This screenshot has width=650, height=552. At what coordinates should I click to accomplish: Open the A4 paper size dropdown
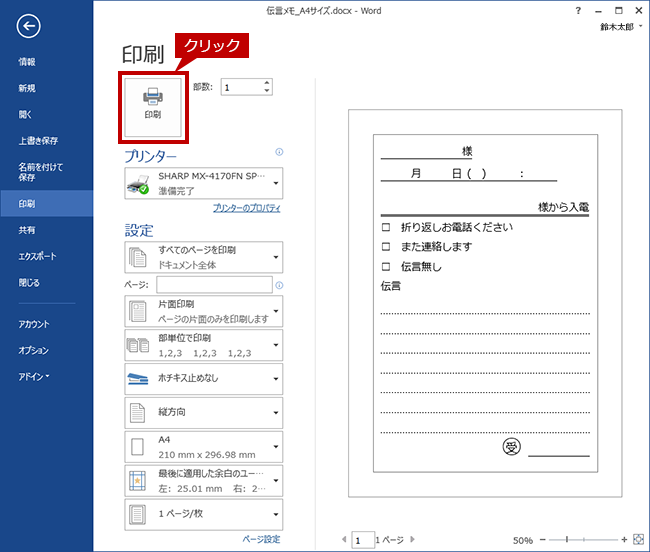[204, 447]
